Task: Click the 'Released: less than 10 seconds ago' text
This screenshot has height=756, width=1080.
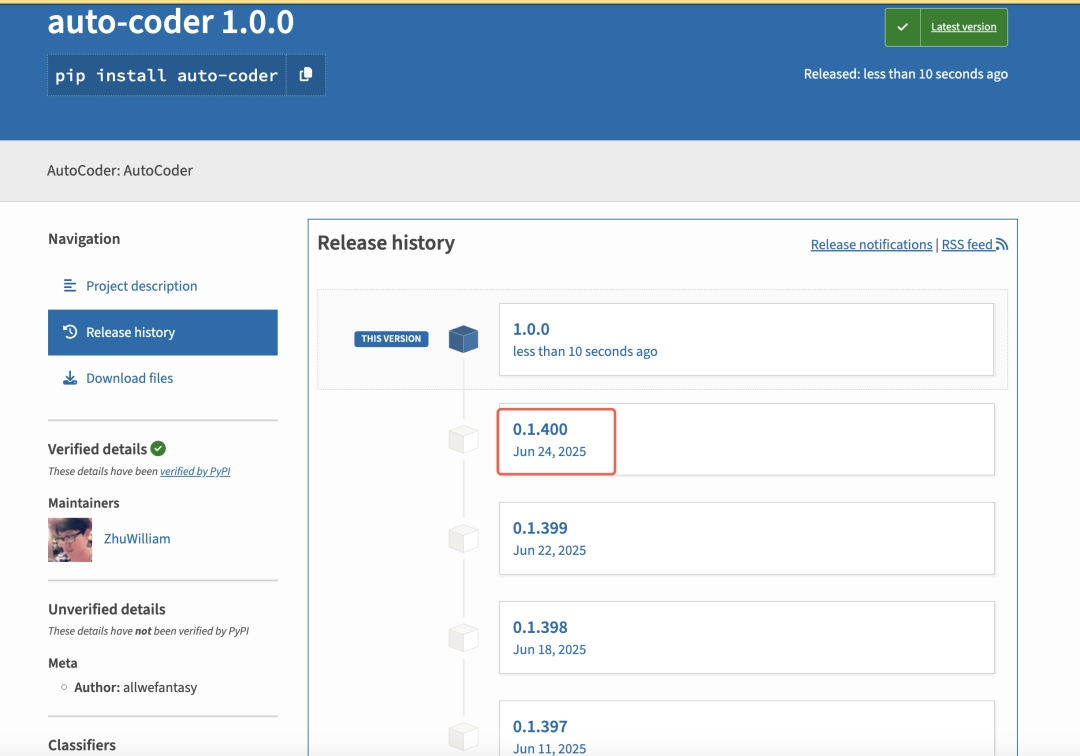Action: click(905, 74)
